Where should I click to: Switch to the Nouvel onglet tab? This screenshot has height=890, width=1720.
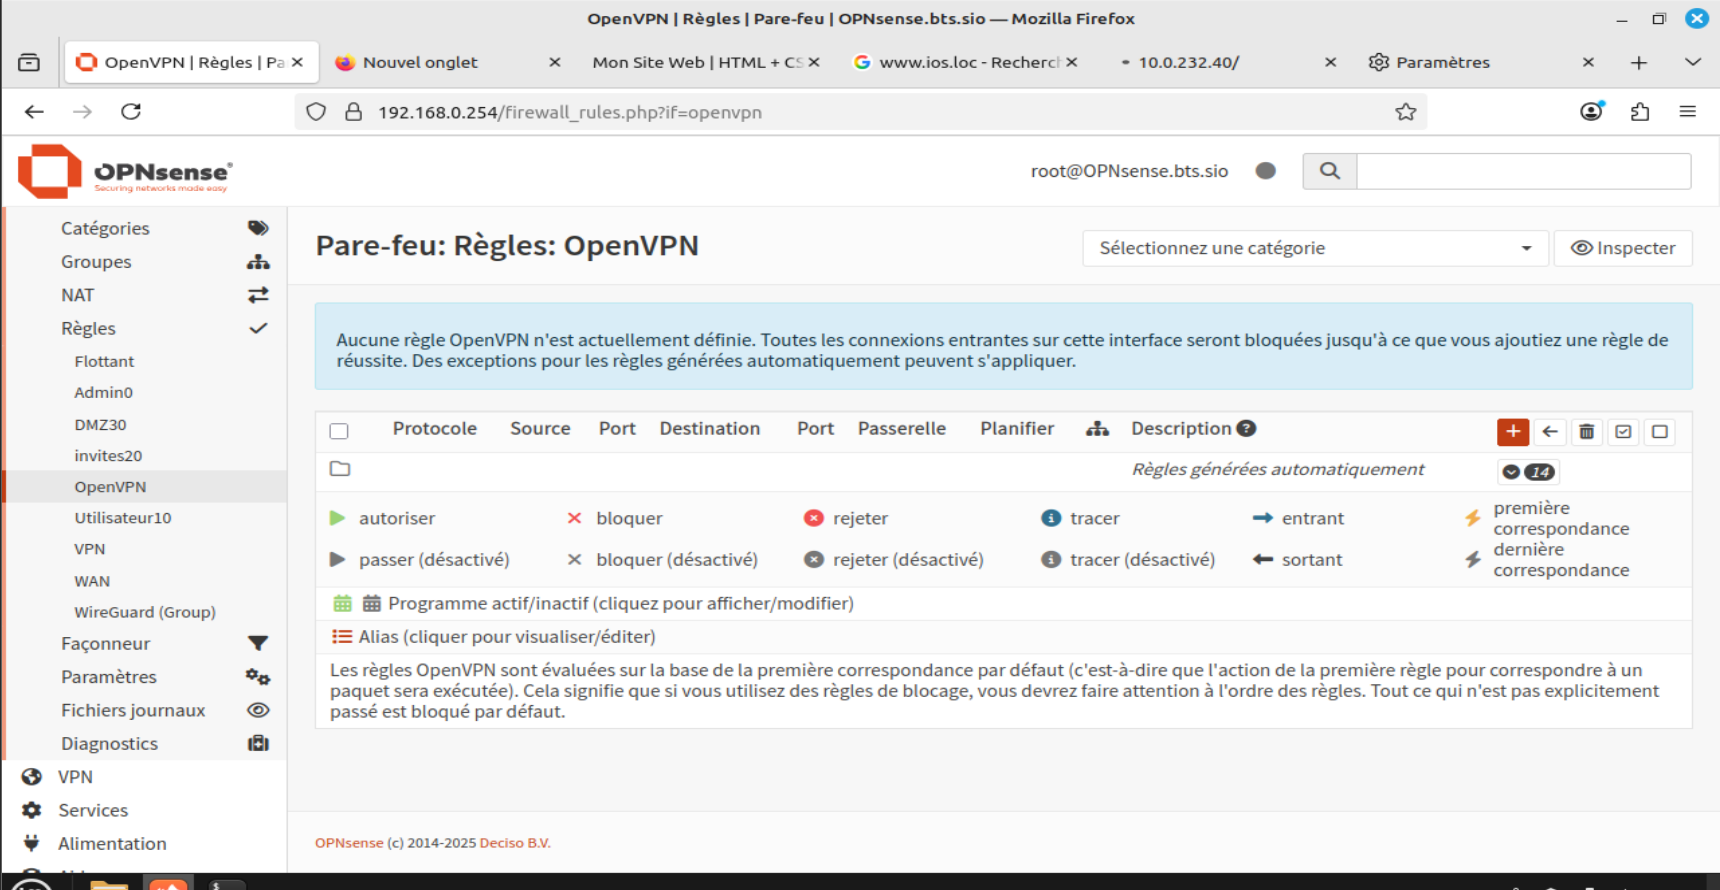pyautogui.click(x=447, y=62)
